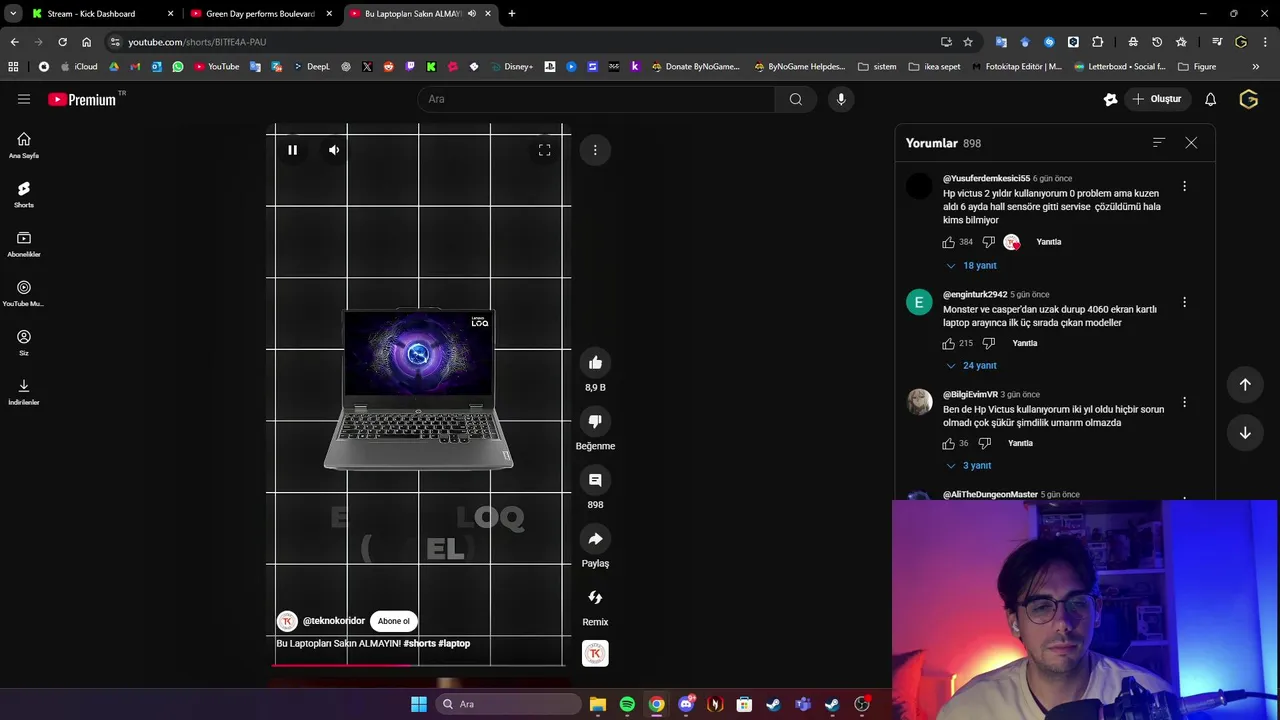The image size is (1280, 720).
Task: Dislike the Shorts video
Action: tap(595, 421)
